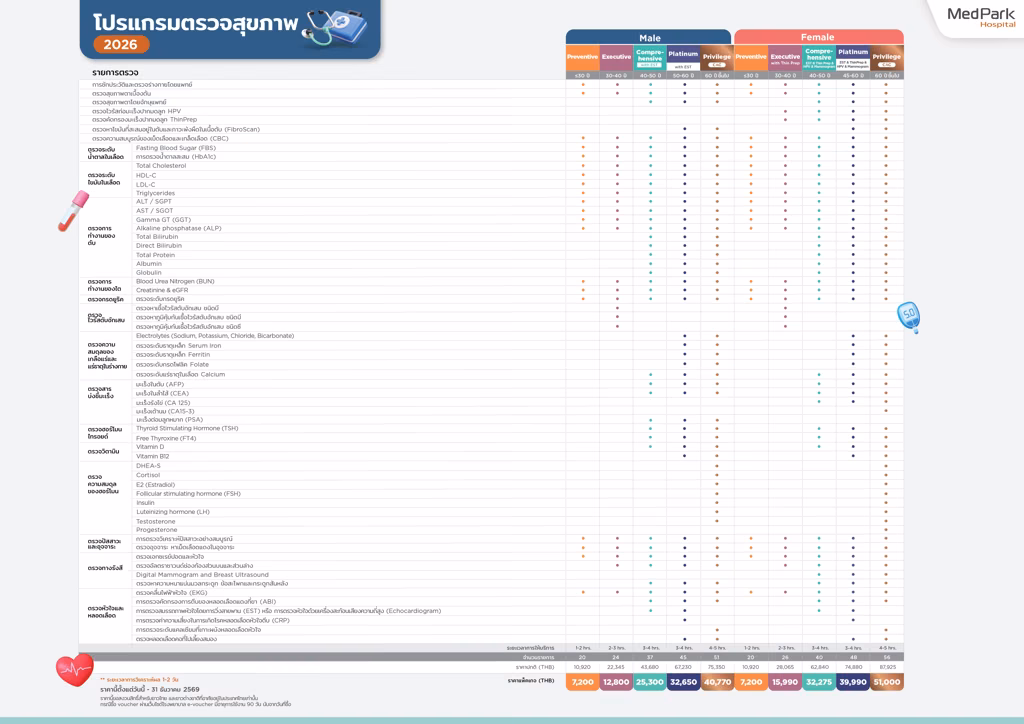Click the 51,000 price box
1024x724 pixels.
[887, 682]
